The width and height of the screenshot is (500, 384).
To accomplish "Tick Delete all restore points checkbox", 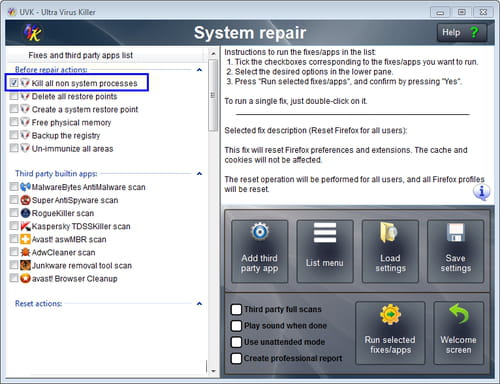I will (x=14, y=96).
